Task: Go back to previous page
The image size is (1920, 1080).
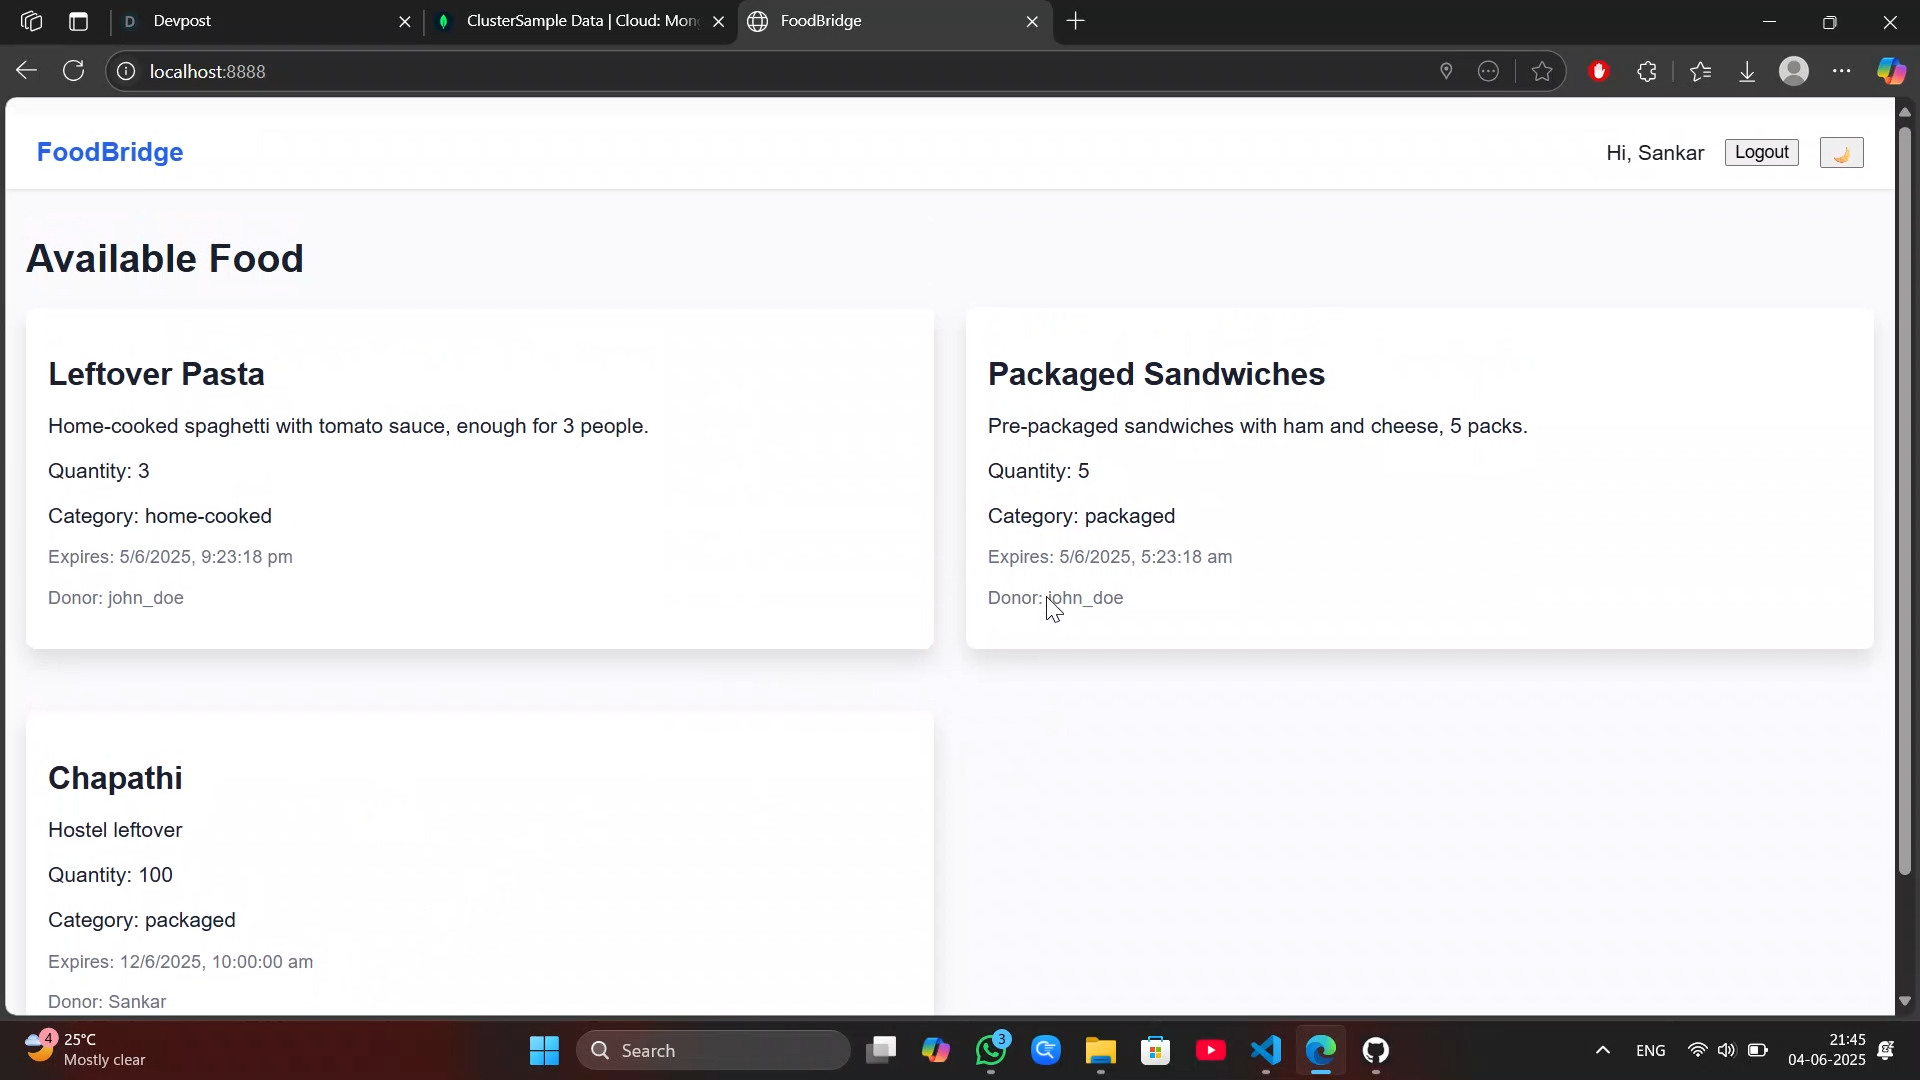Action: pyautogui.click(x=26, y=71)
